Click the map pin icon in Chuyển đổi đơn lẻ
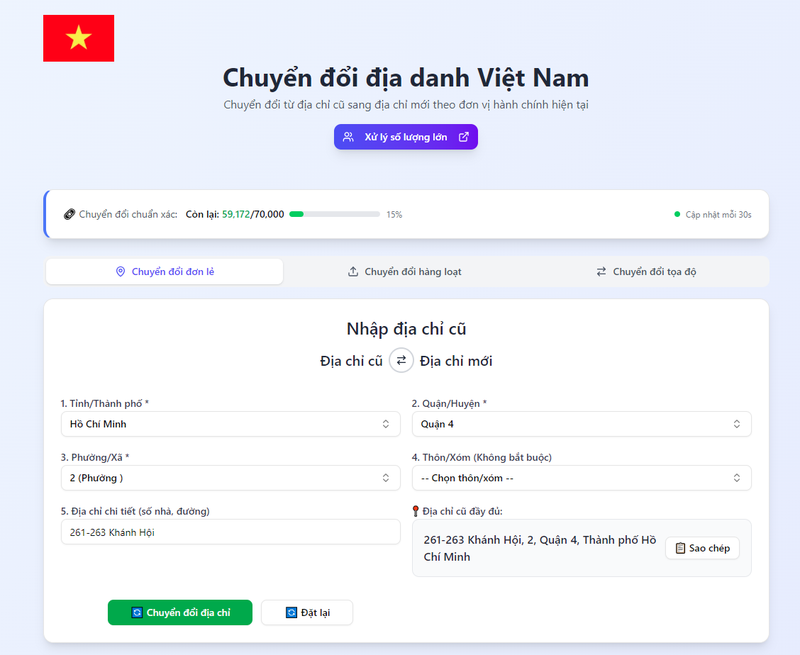The width and height of the screenshot is (800, 655). point(120,271)
